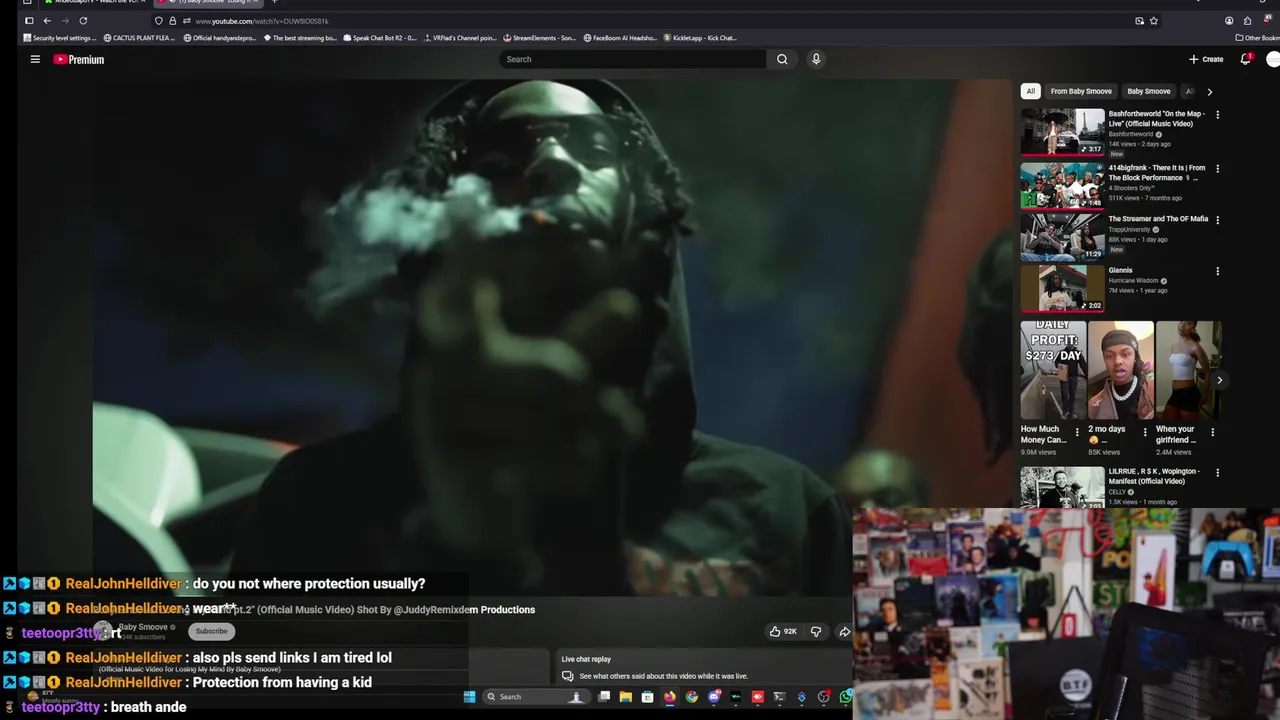Image resolution: width=1280 pixels, height=720 pixels.
Task: Open options for How Much Money short
Action: tap(1077, 433)
